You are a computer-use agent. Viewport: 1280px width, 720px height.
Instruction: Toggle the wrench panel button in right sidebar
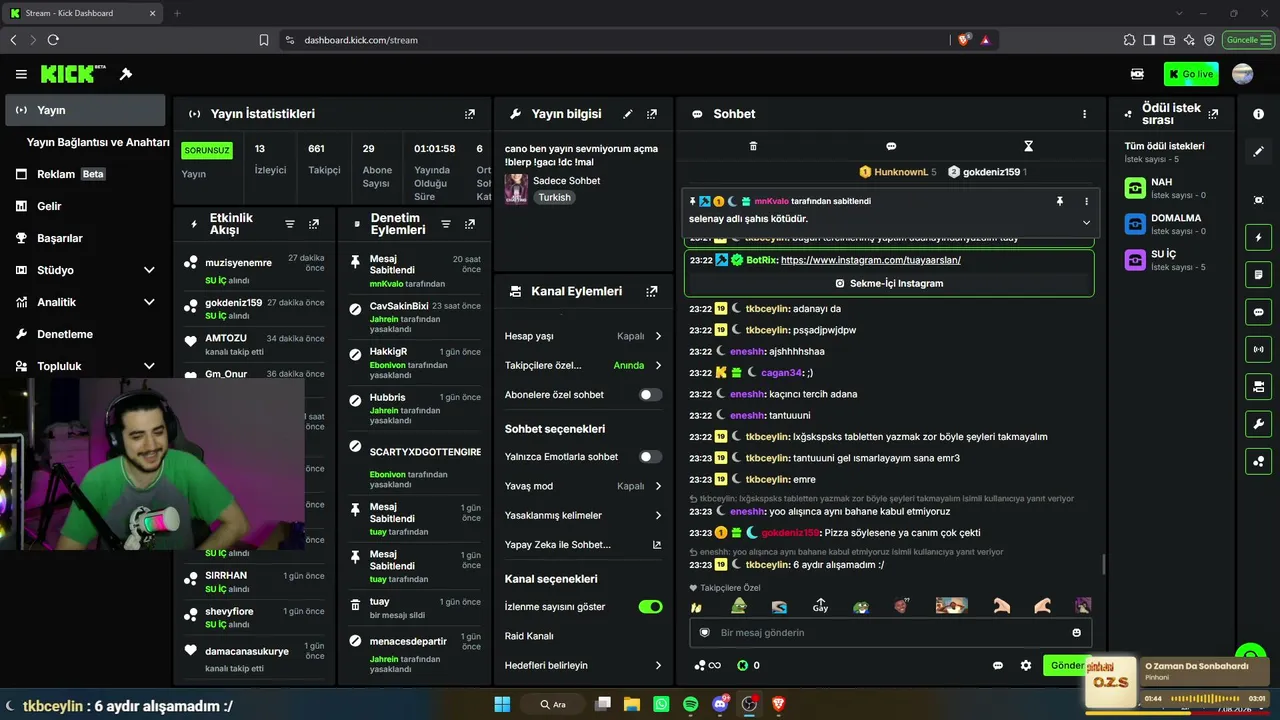(x=1258, y=424)
